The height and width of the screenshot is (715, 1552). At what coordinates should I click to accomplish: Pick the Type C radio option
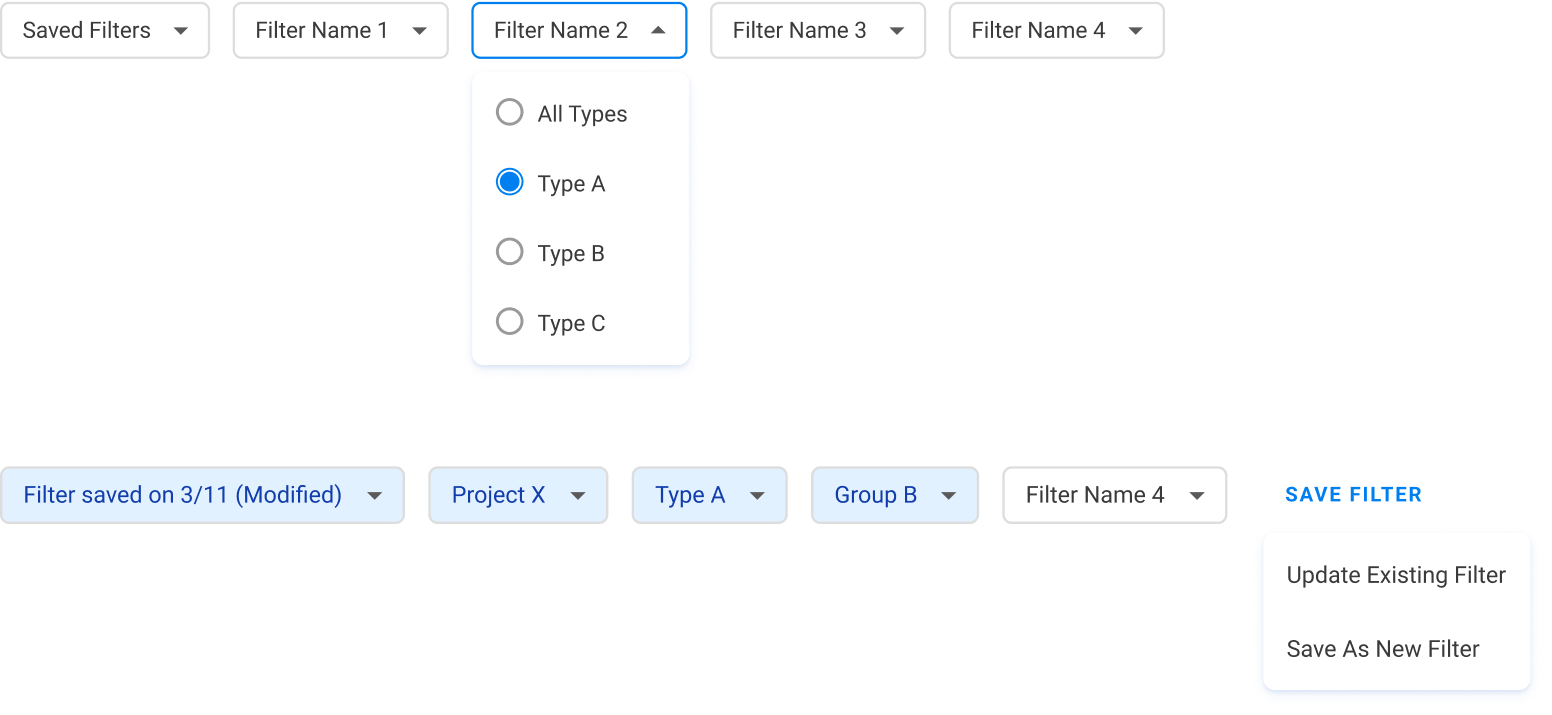pyautogui.click(x=510, y=322)
